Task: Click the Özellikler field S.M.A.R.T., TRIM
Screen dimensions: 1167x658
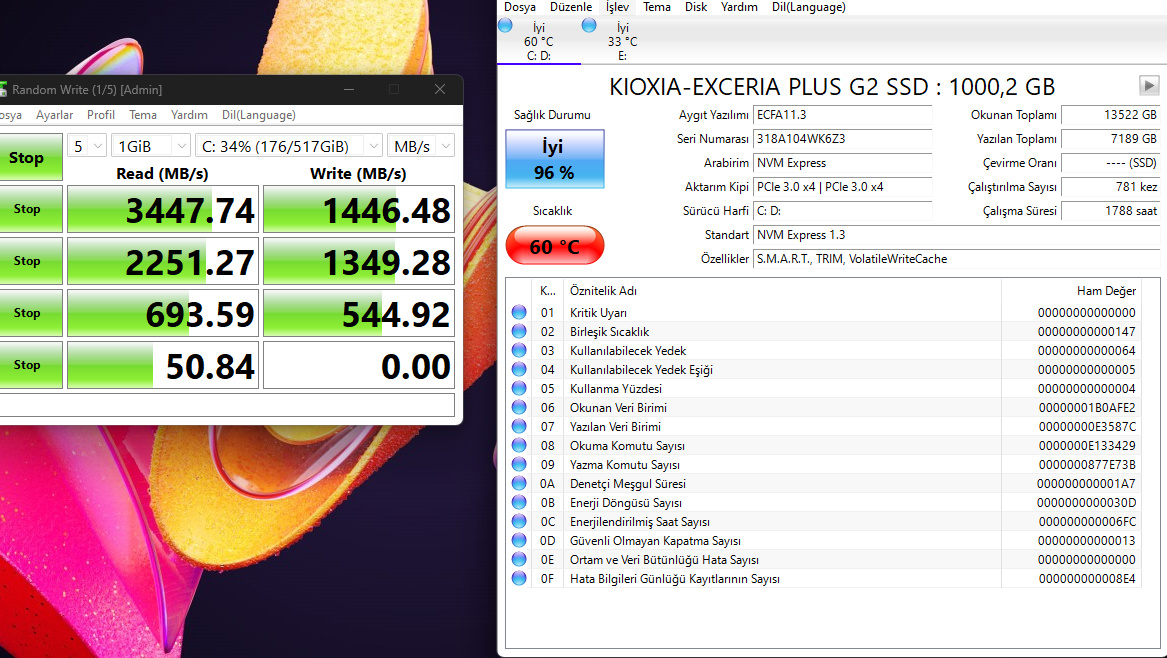Action: pyautogui.click(x=956, y=259)
